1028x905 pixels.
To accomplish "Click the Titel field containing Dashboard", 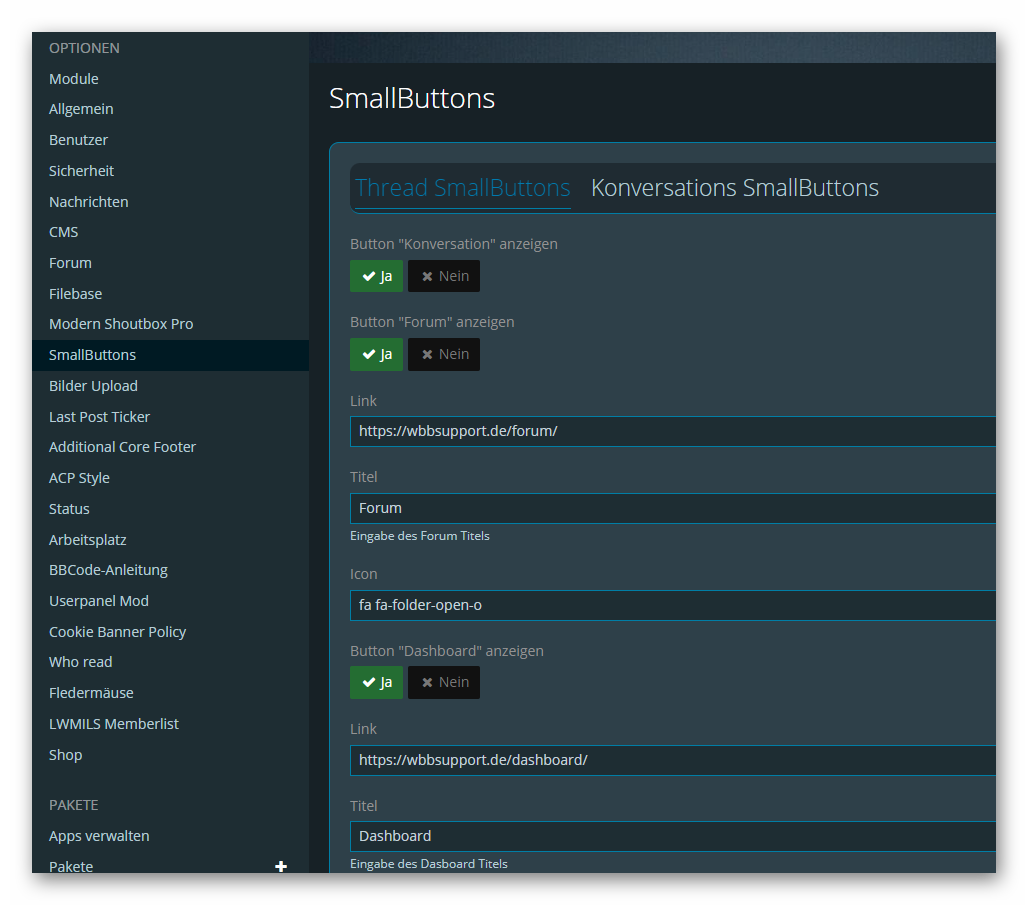I will (x=672, y=836).
